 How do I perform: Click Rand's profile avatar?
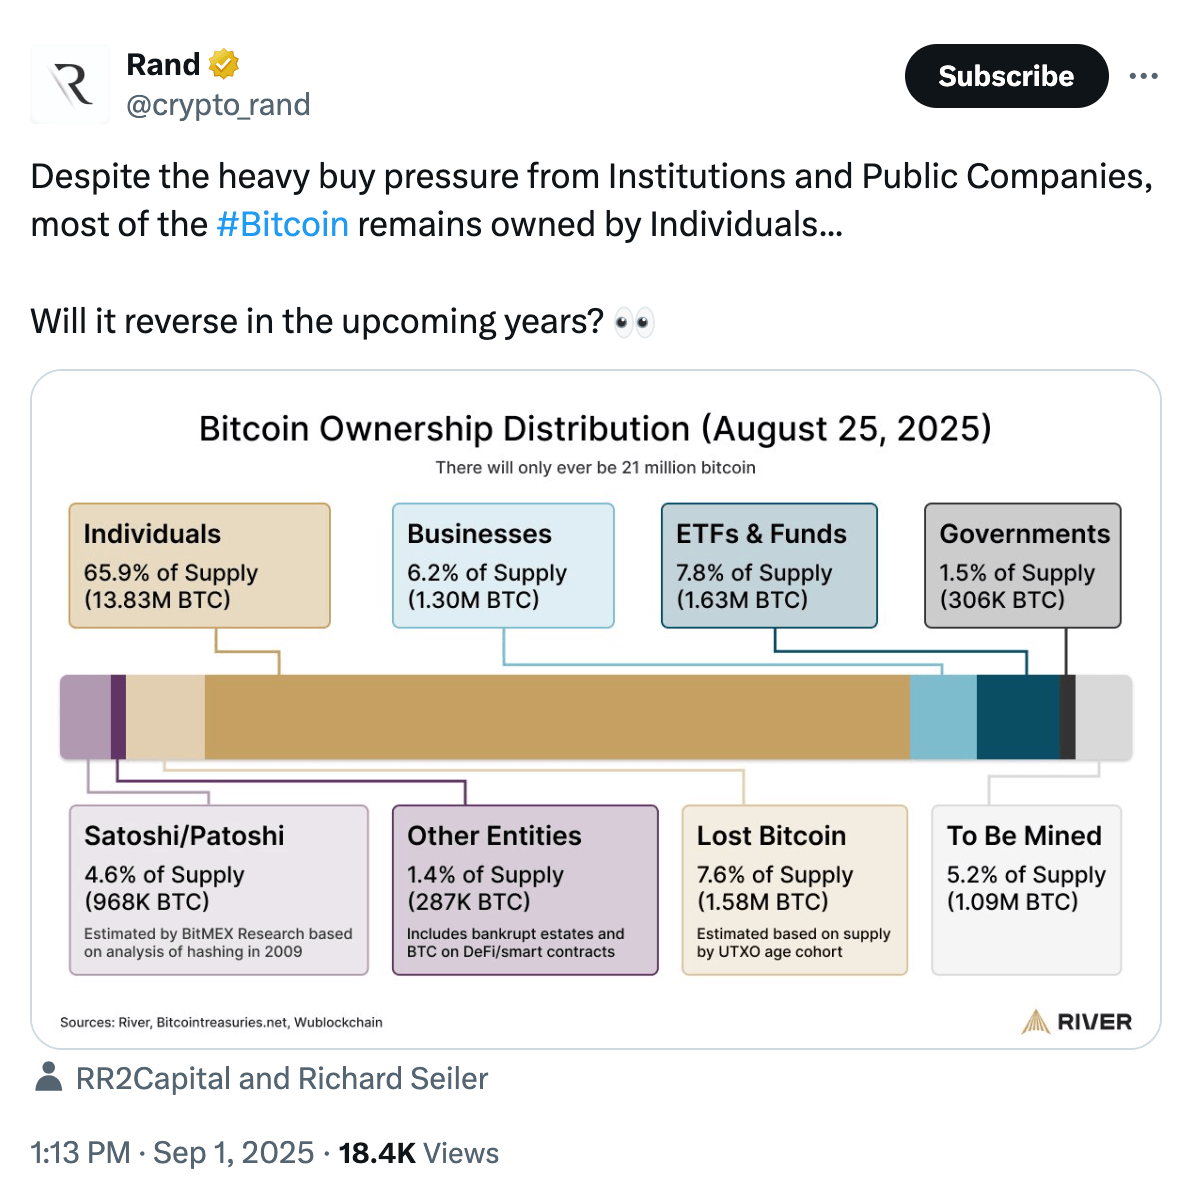(70, 84)
